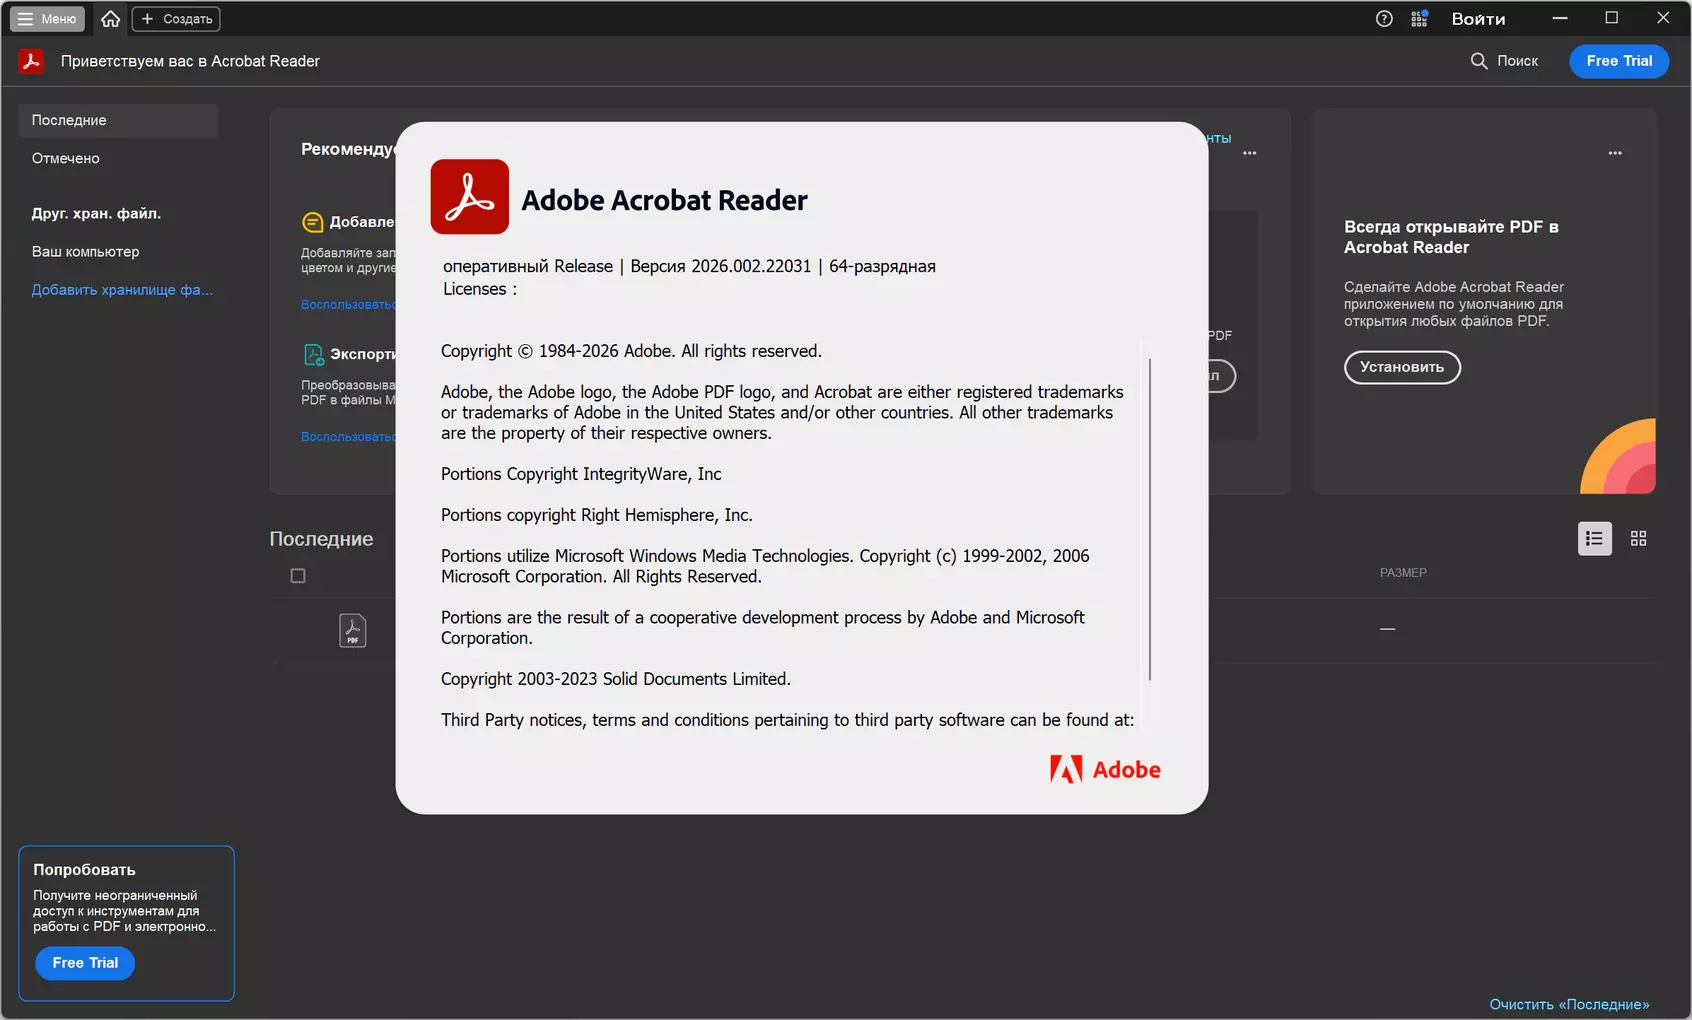Click Portions copyright Right Hemisphere, Inc. line
The image size is (1692, 1020).
pos(597,515)
